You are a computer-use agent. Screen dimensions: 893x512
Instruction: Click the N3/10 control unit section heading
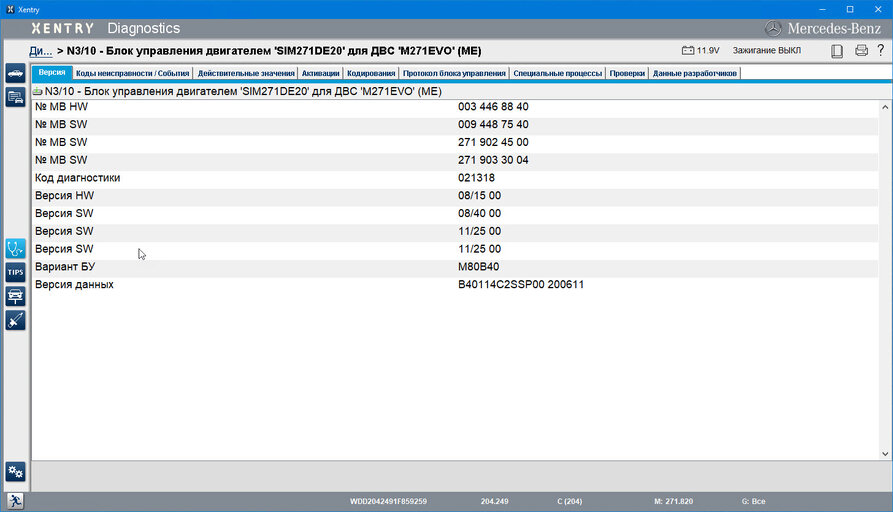243,91
